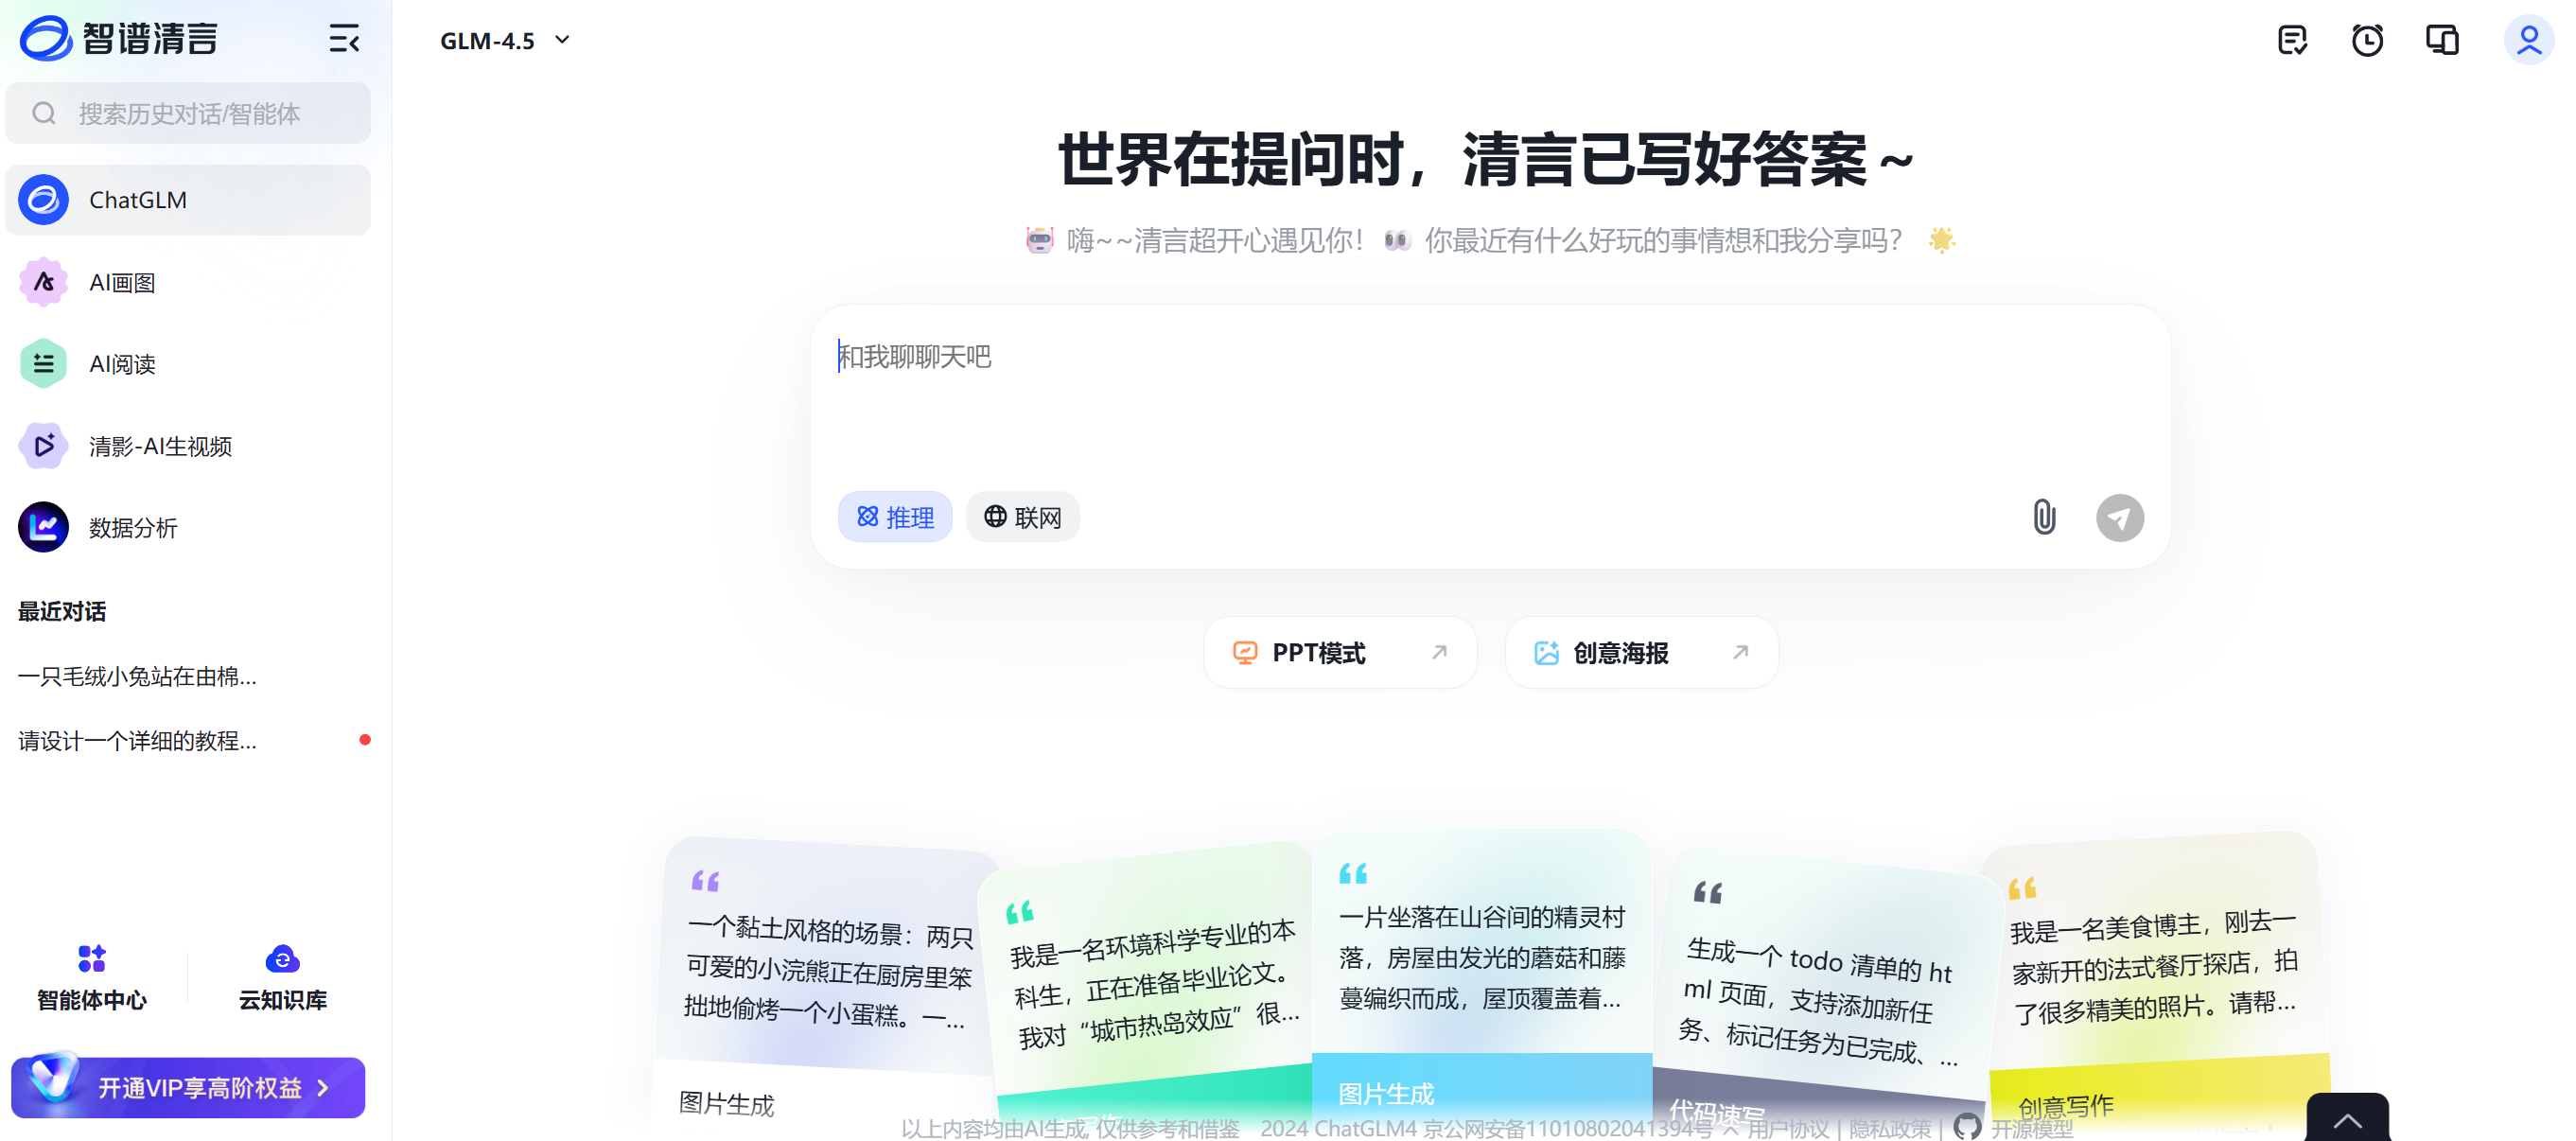Click 开通VIP享高阶权益 banner
The width and height of the screenshot is (2576, 1141).
point(188,1087)
